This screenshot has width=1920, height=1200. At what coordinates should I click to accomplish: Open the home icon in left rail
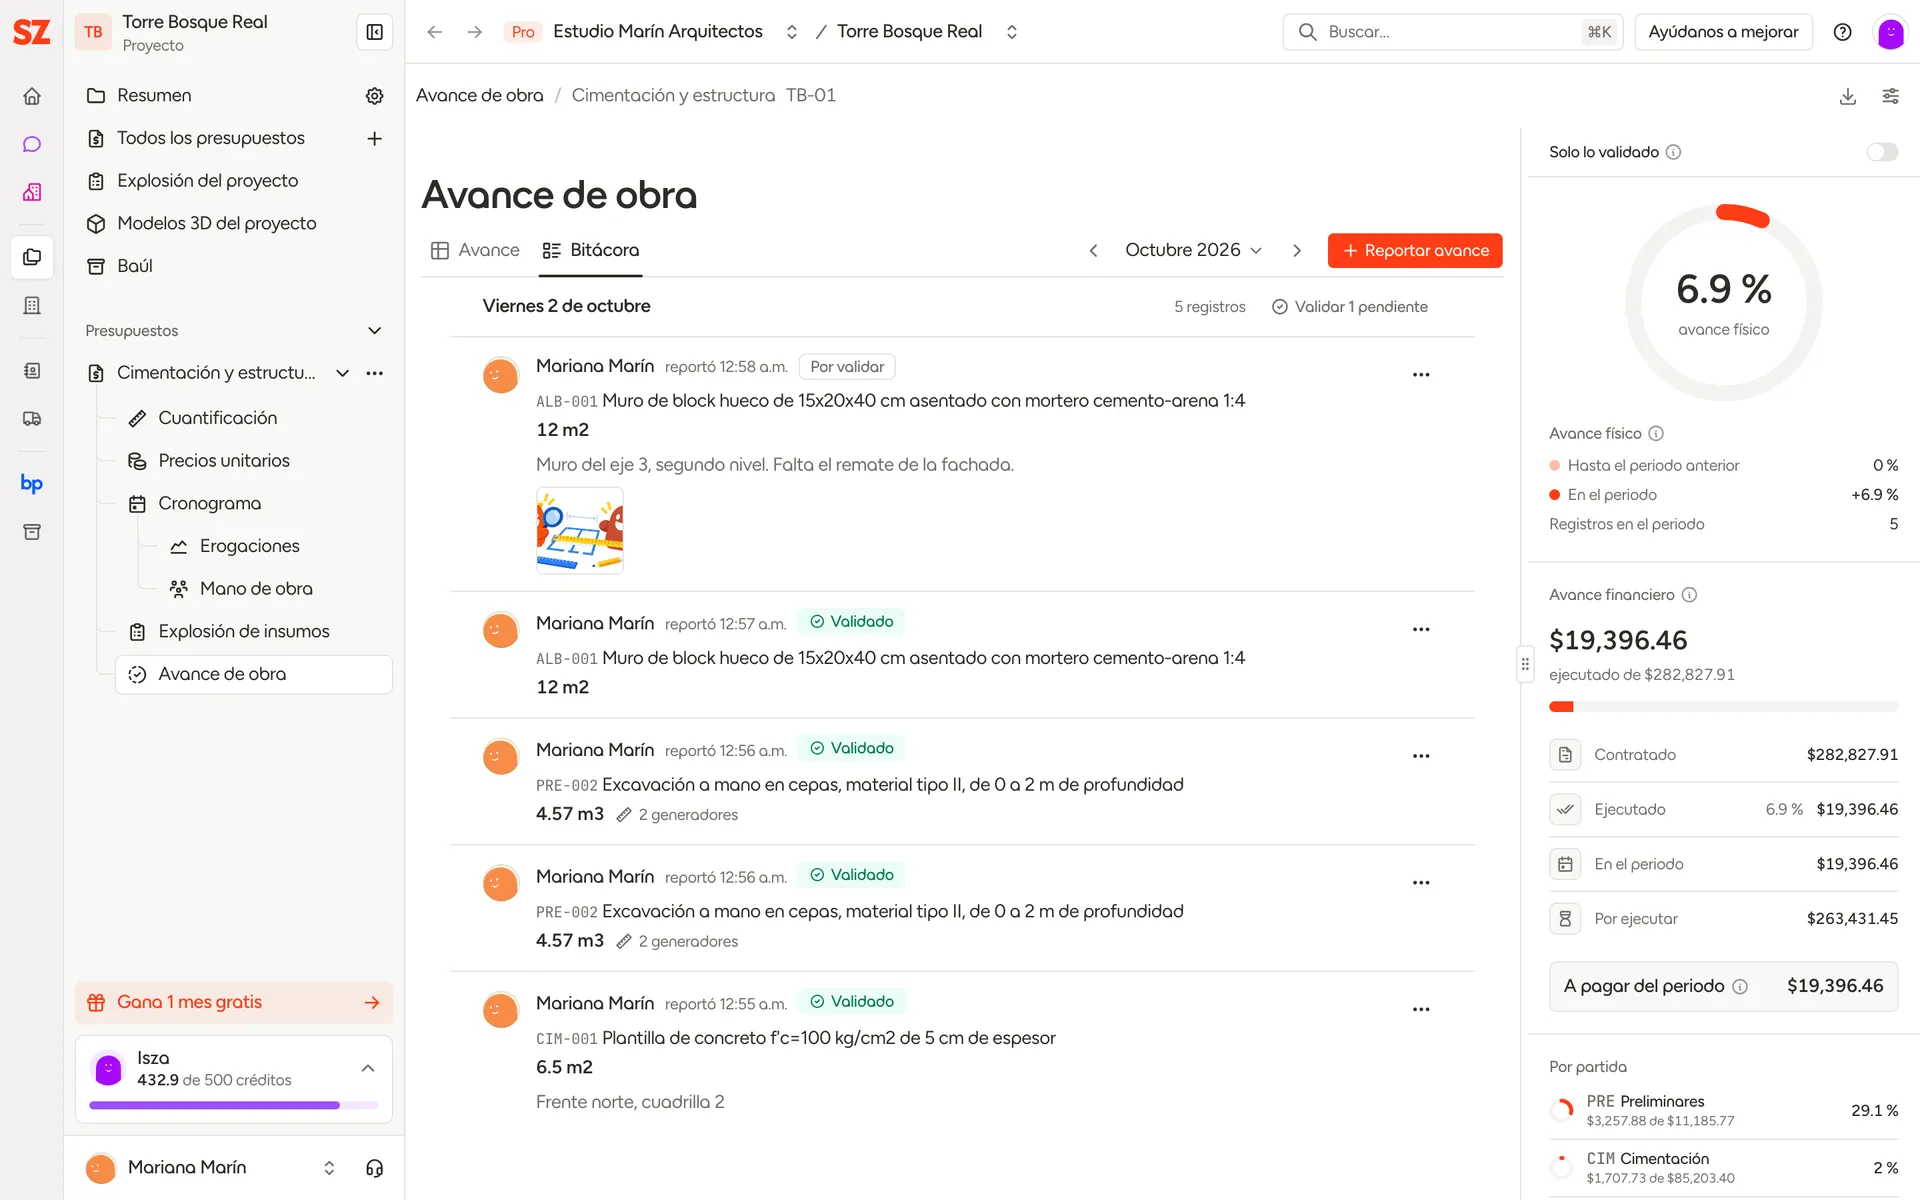32,96
